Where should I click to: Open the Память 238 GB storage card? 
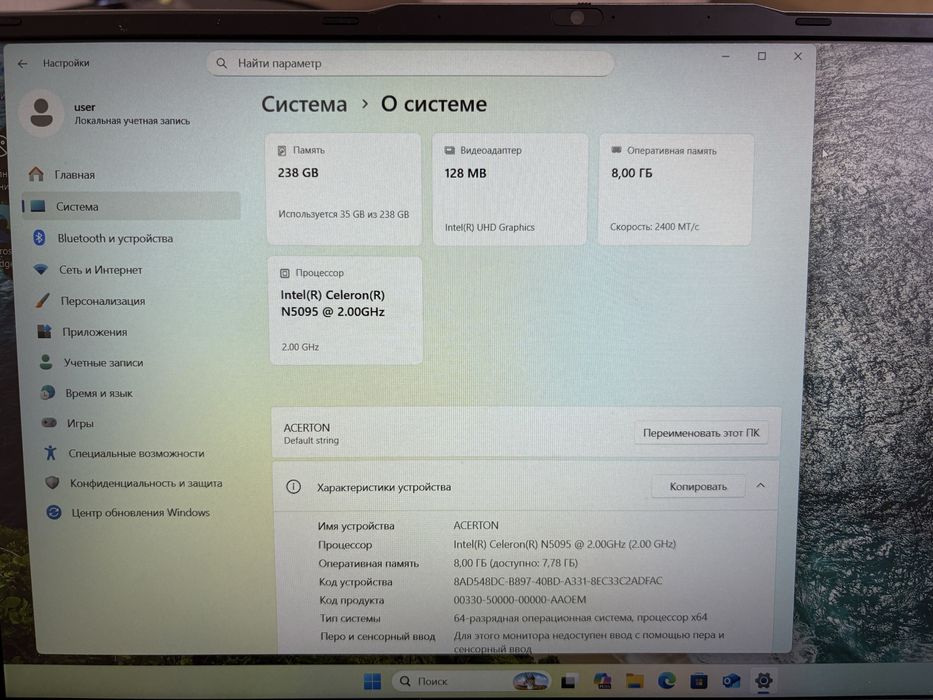[x=343, y=189]
